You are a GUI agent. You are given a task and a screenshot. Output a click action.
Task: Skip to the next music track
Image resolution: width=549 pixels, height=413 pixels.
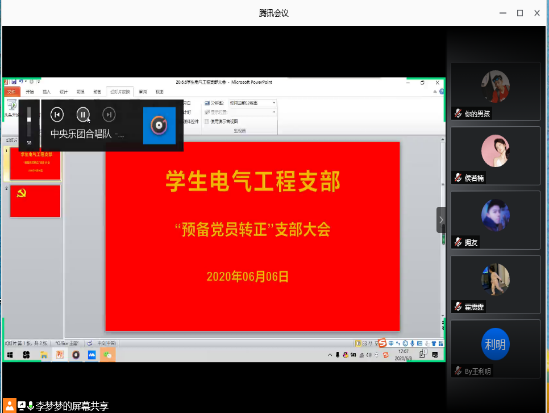tap(109, 114)
